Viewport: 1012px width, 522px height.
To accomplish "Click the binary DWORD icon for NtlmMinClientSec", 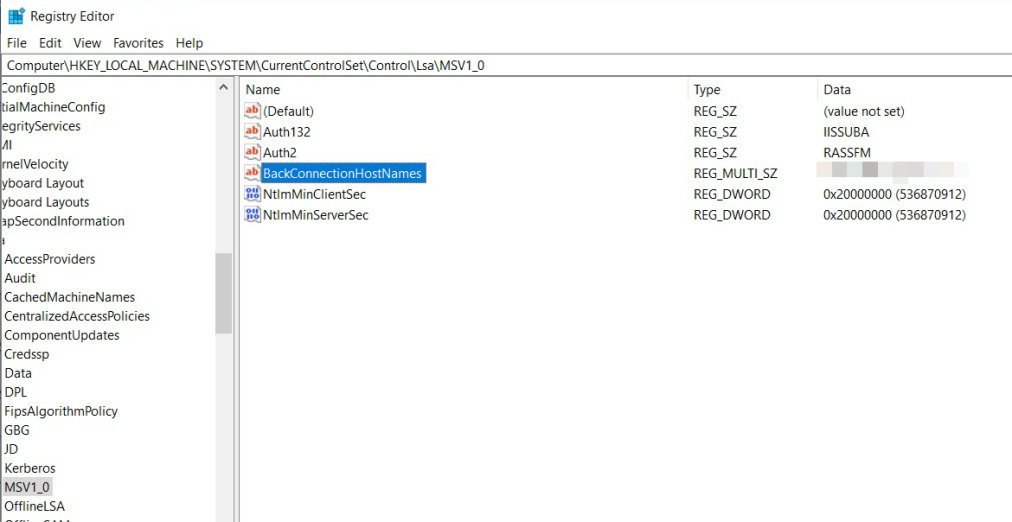I will point(252,194).
